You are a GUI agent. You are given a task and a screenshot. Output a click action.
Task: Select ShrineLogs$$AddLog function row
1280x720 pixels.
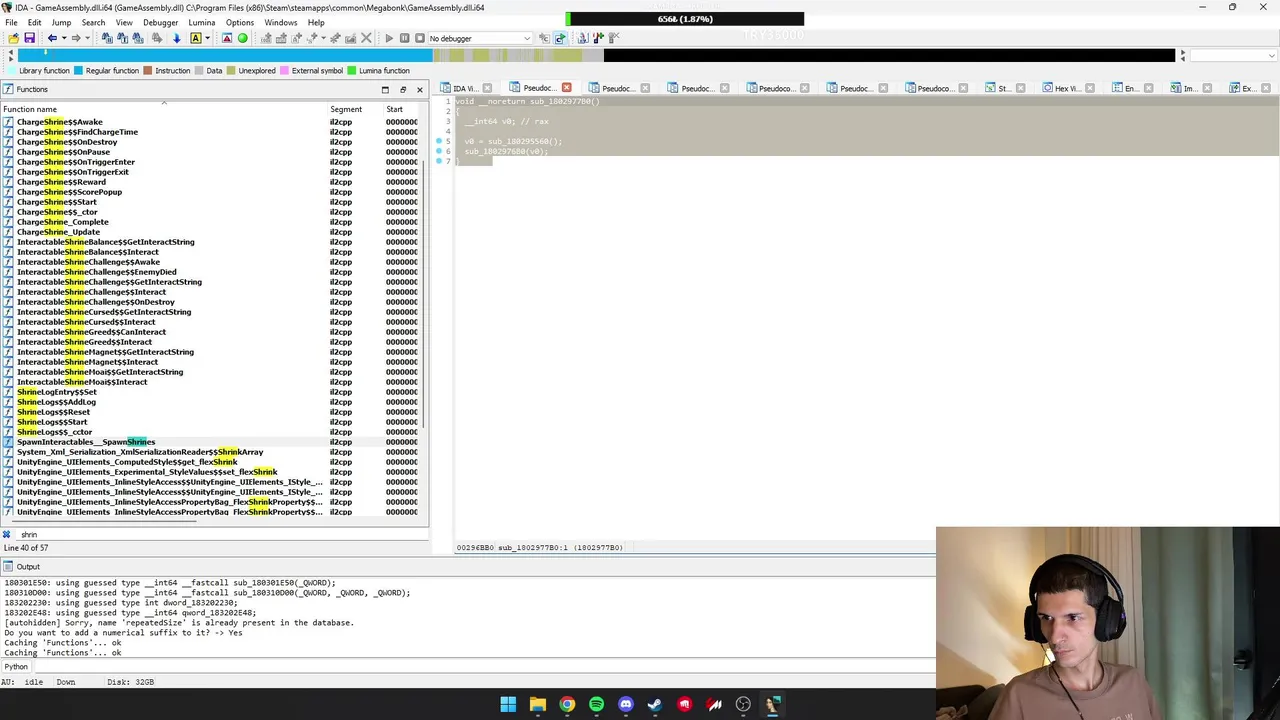click(210, 402)
